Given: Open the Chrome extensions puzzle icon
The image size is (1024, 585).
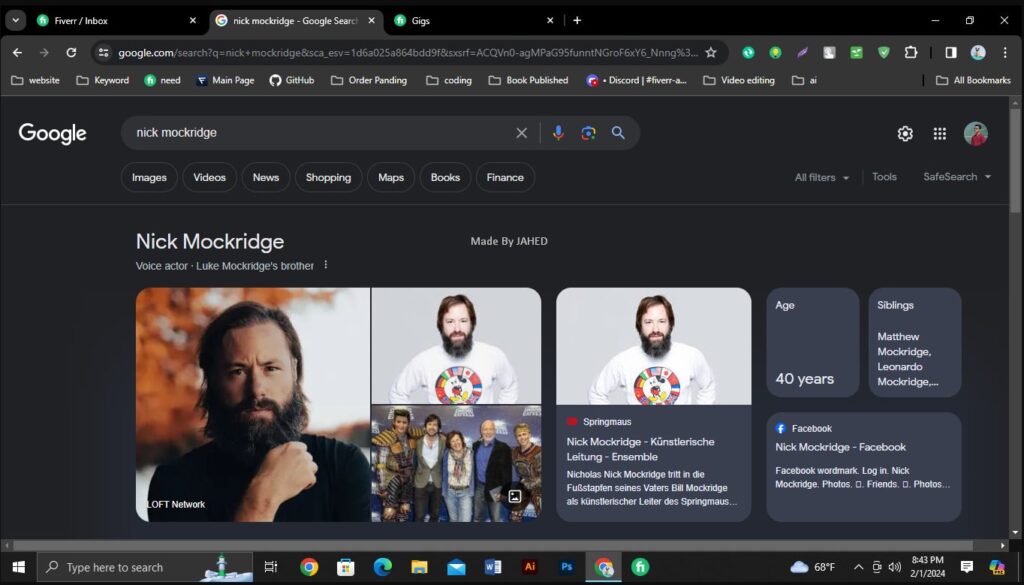Looking at the screenshot, I should [911, 53].
